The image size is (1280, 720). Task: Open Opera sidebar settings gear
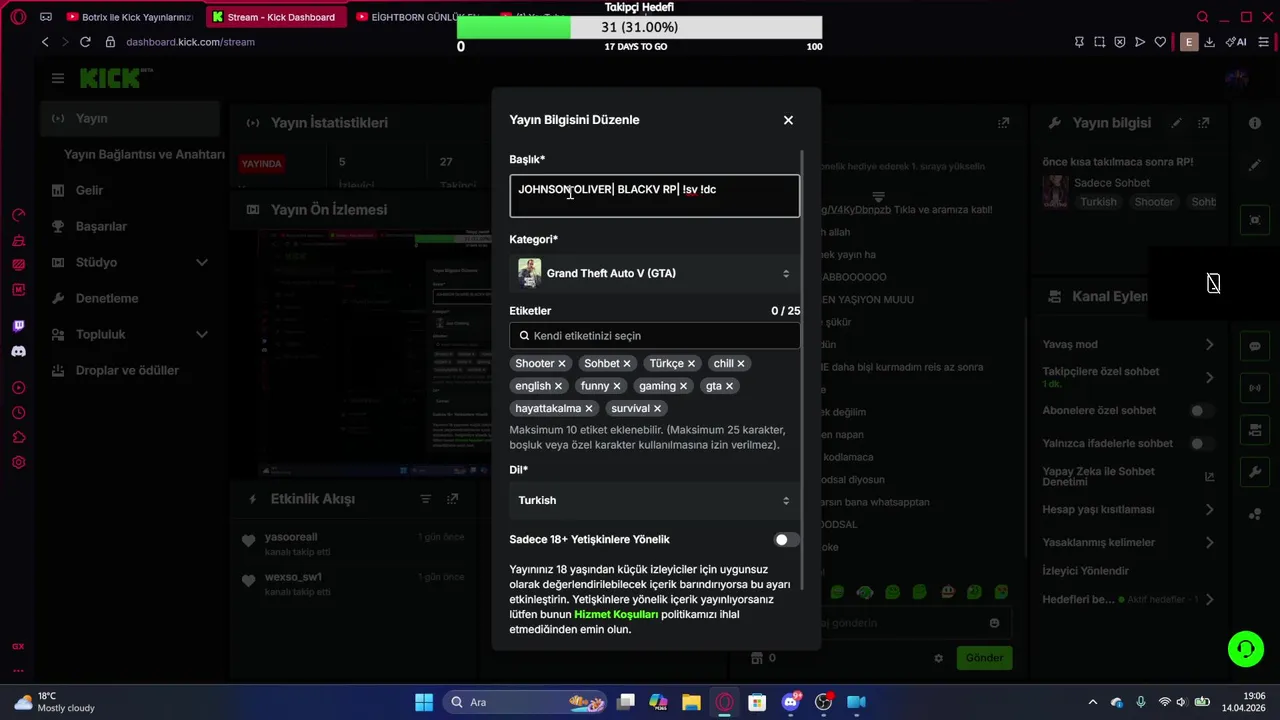click(x=18, y=463)
